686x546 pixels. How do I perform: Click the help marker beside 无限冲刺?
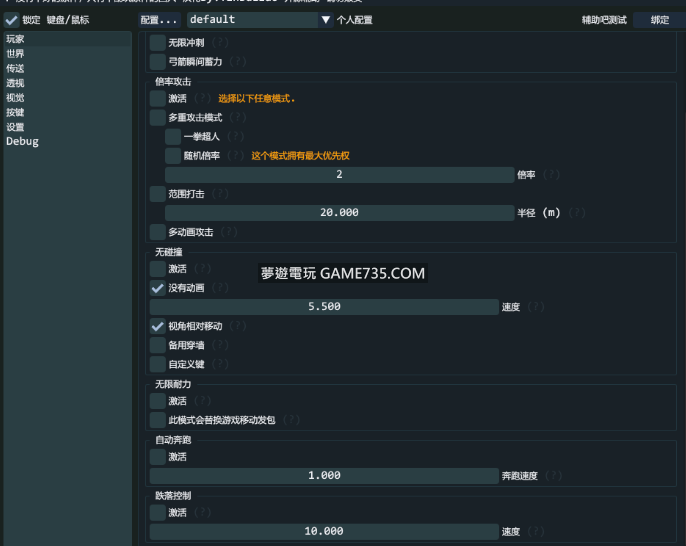click(x=218, y=43)
